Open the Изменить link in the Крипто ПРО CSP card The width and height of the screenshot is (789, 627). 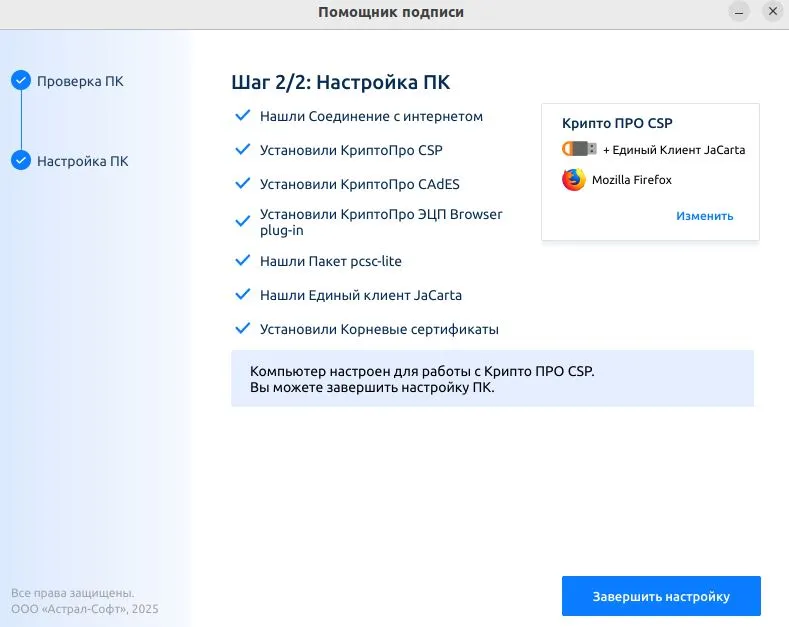point(704,216)
